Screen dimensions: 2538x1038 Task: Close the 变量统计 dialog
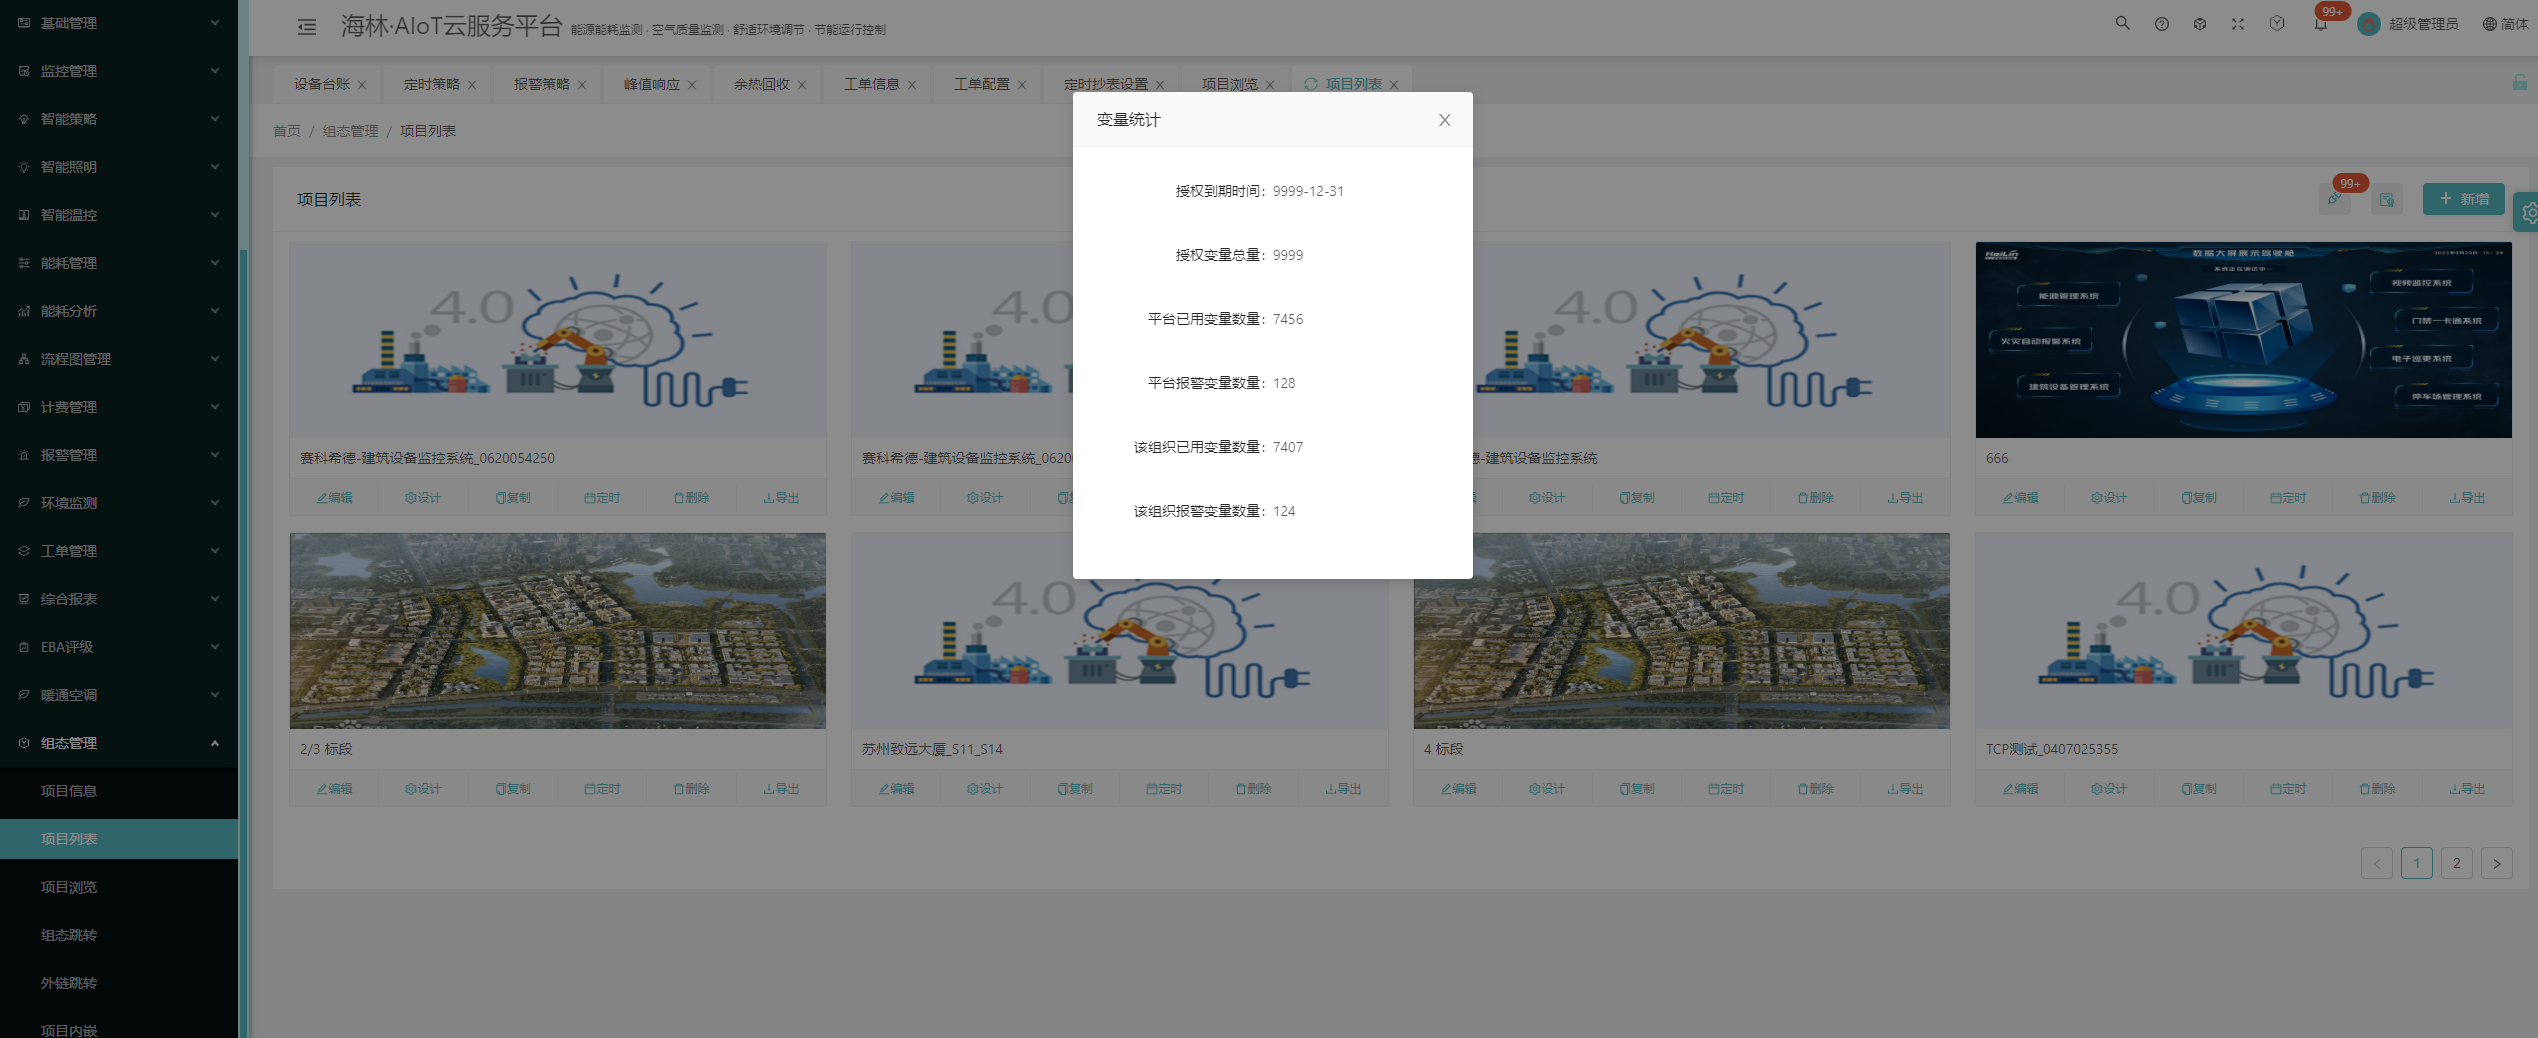click(1444, 120)
